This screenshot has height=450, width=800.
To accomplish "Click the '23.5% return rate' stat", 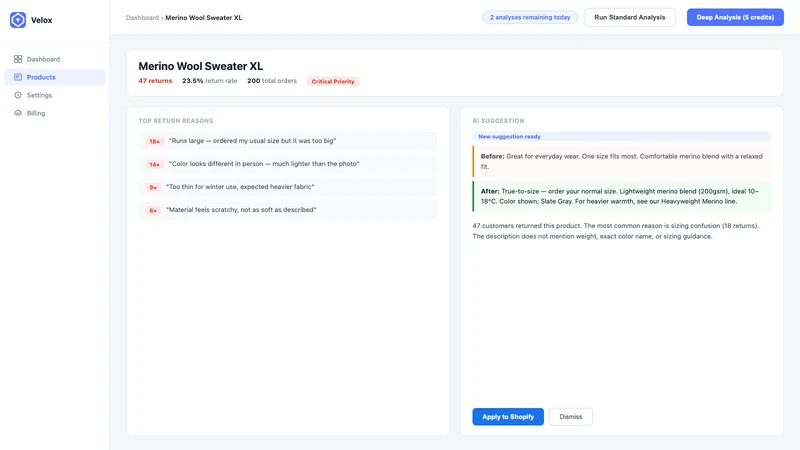I will (x=210, y=81).
